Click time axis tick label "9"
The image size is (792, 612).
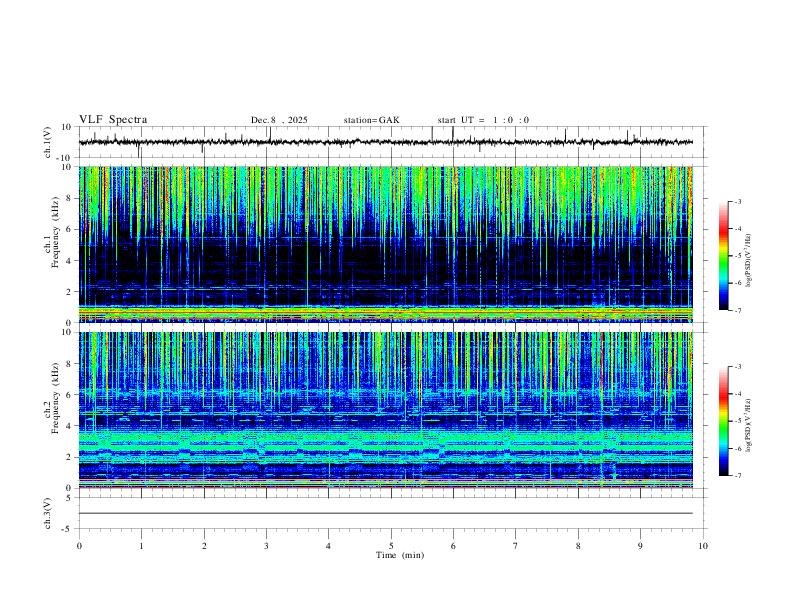(x=640, y=546)
